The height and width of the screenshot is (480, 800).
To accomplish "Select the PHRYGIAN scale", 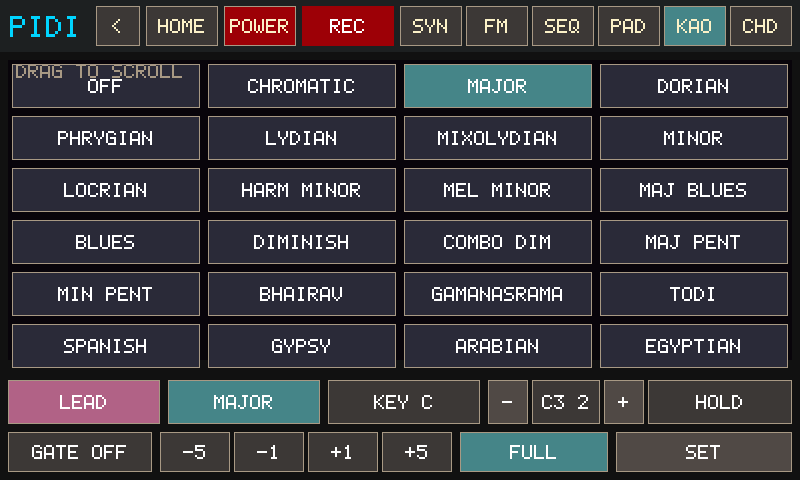I will click(x=106, y=138).
